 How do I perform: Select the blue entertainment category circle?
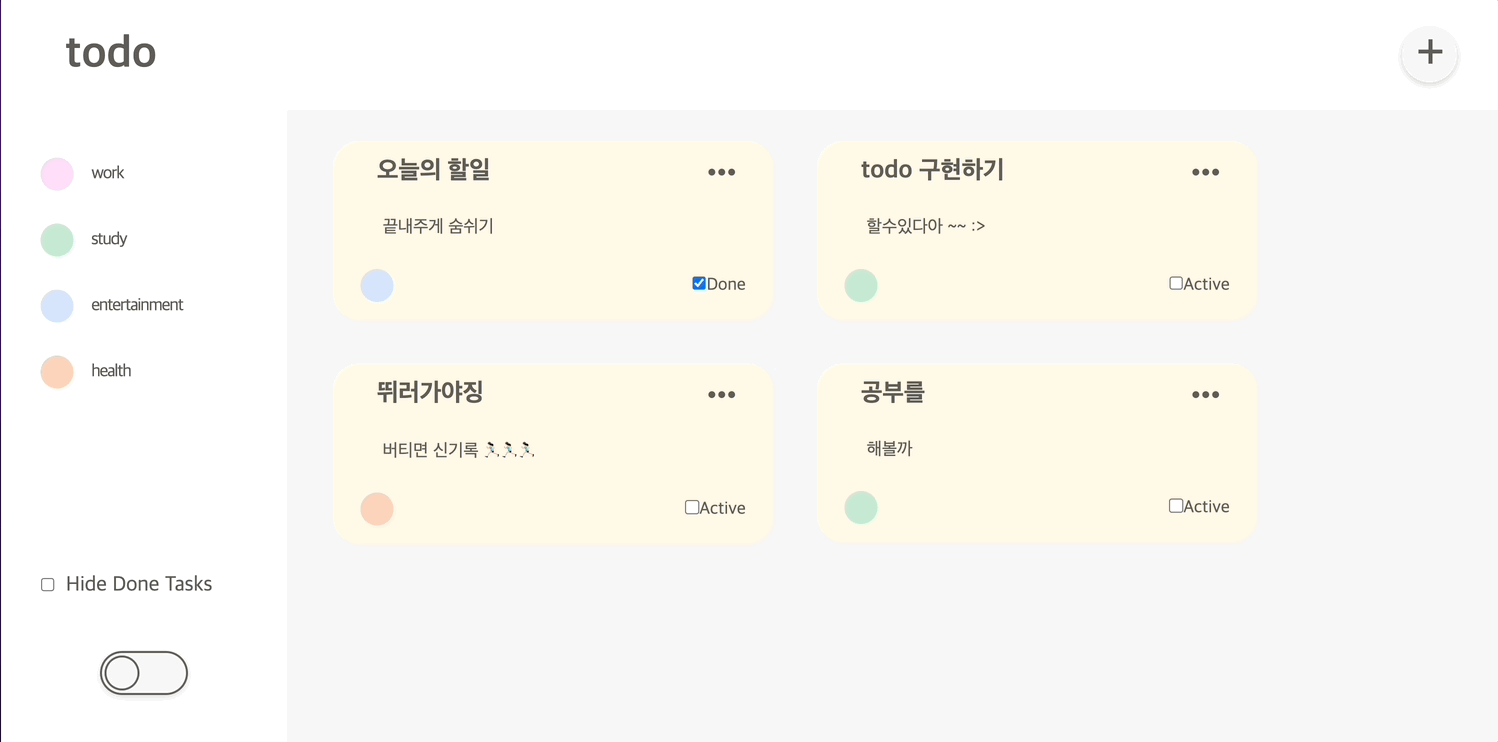click(57, 305)
